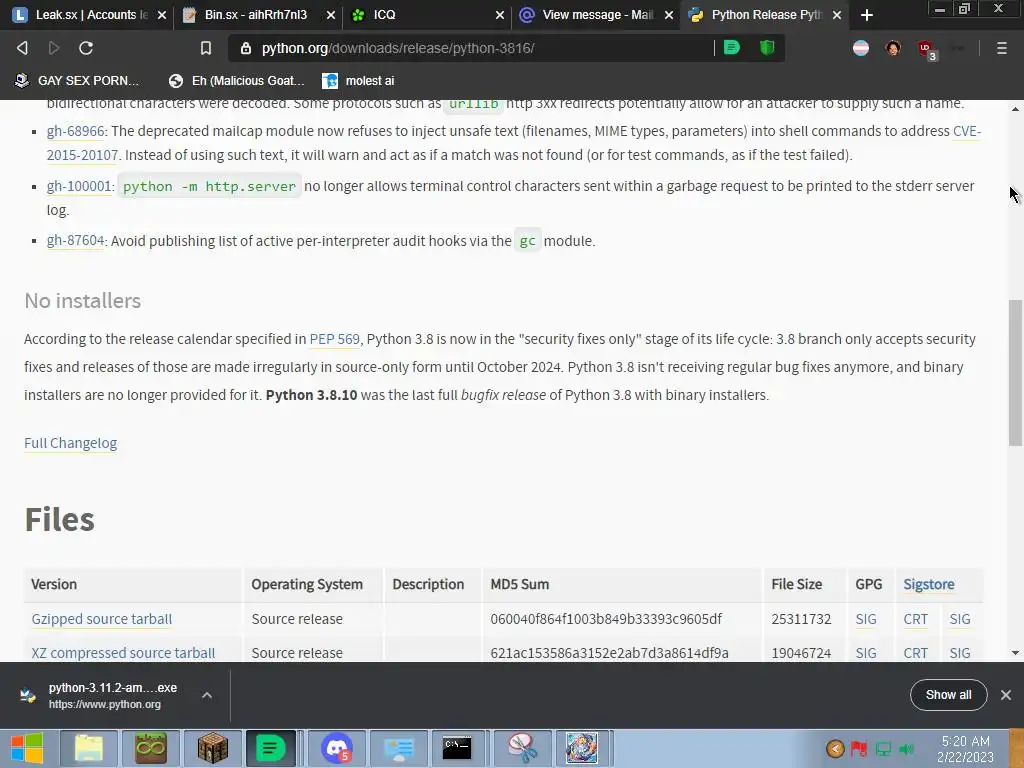Viewport: 1024px width, 768px height.
Task: Close the ICQ tab
Action: pyautogui.click(x=500, y=15)
